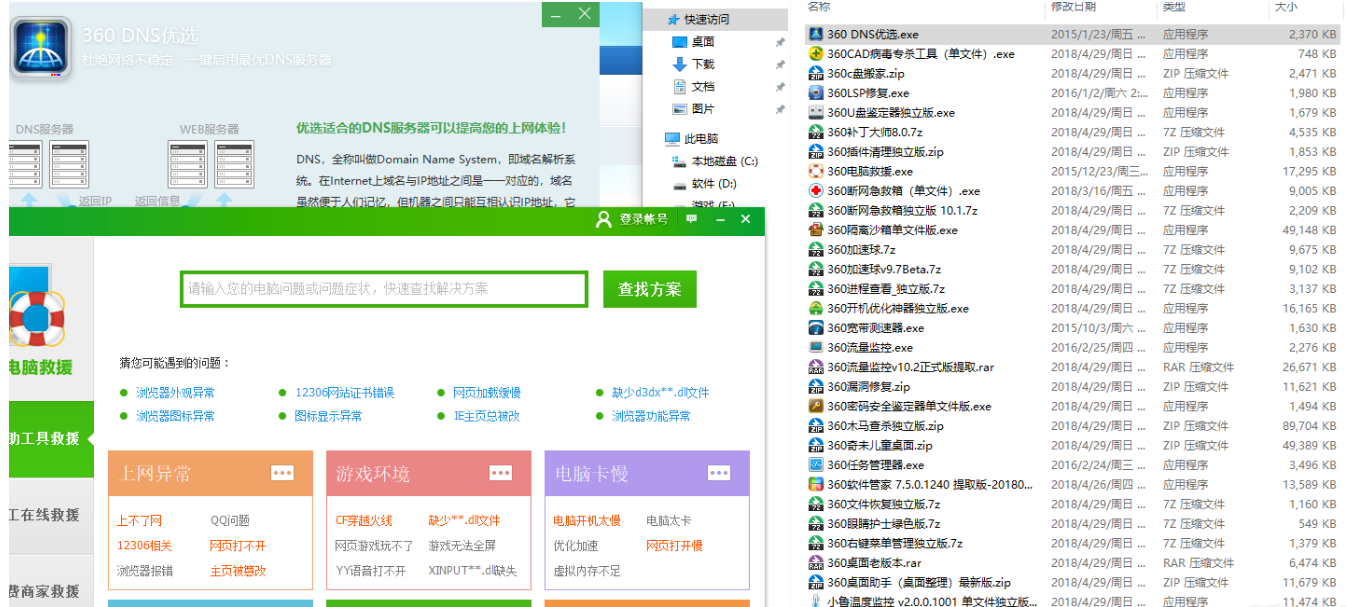The width and height of the screenshot is (1346, 607).
Task: Select the 360U盘鉴定器独立版.exe icon
Action: [816, 113]
